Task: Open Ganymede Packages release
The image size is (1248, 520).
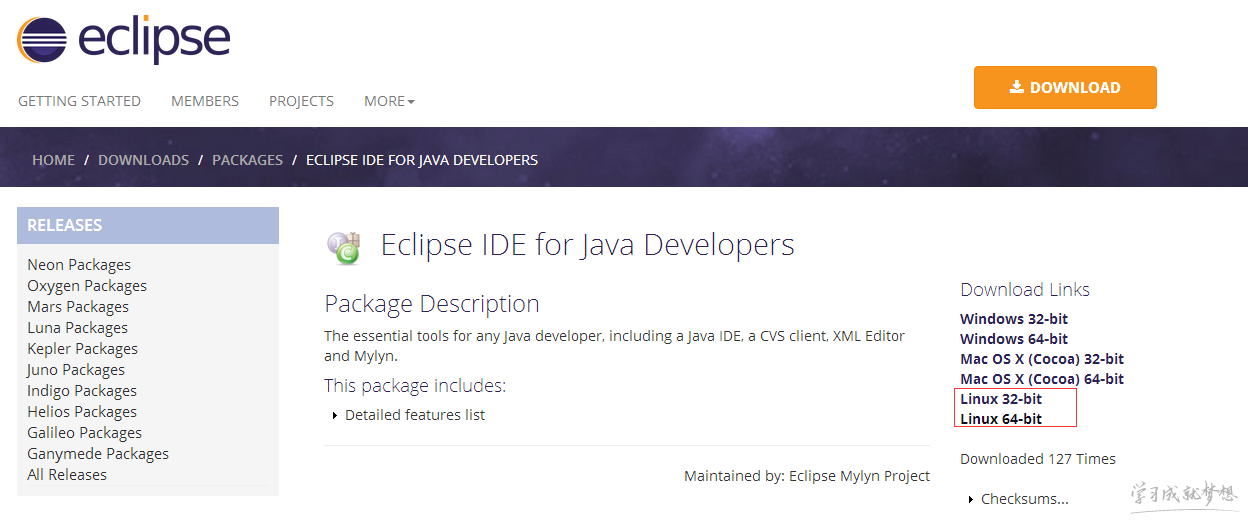Action: pyautogui.click(x=98, y=454)
